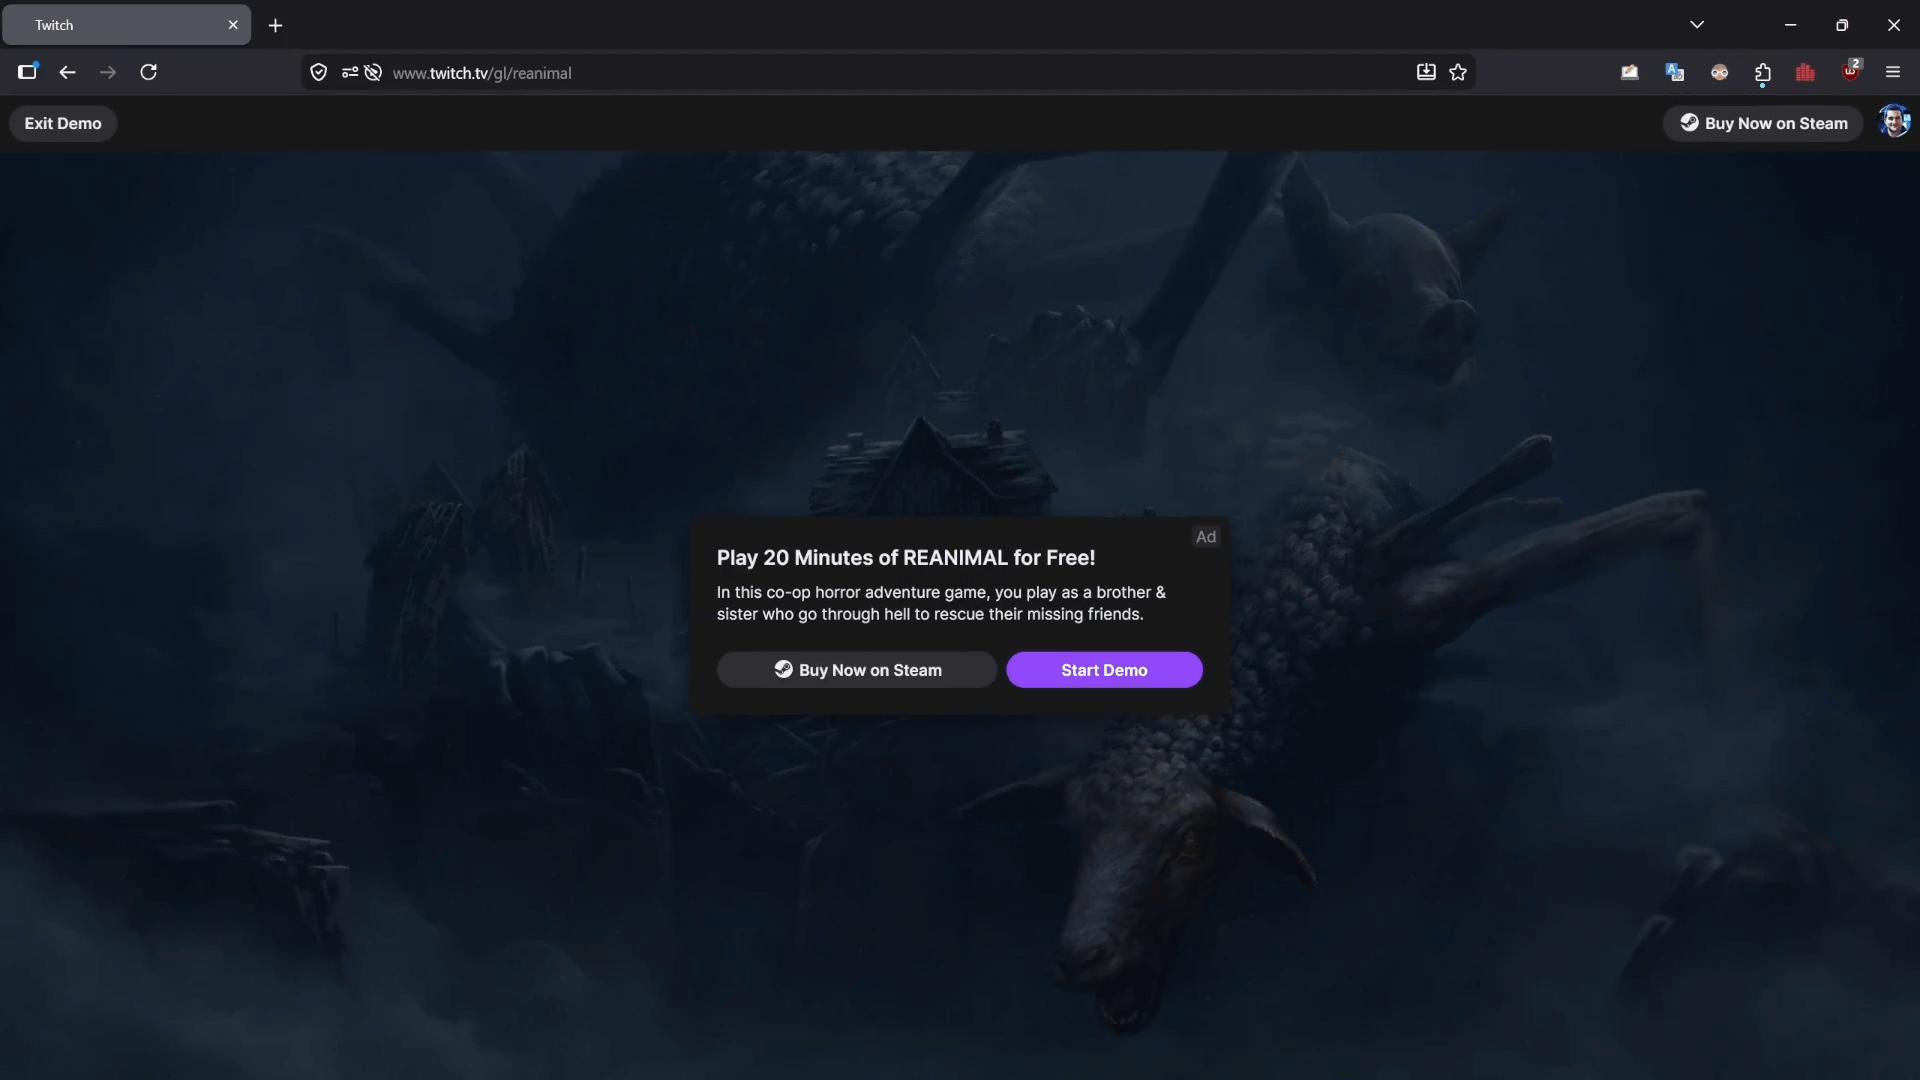Open the user profile avatar menu
The height and width of the screenshot is (1080, 1920).
[x=1893, y=122]
